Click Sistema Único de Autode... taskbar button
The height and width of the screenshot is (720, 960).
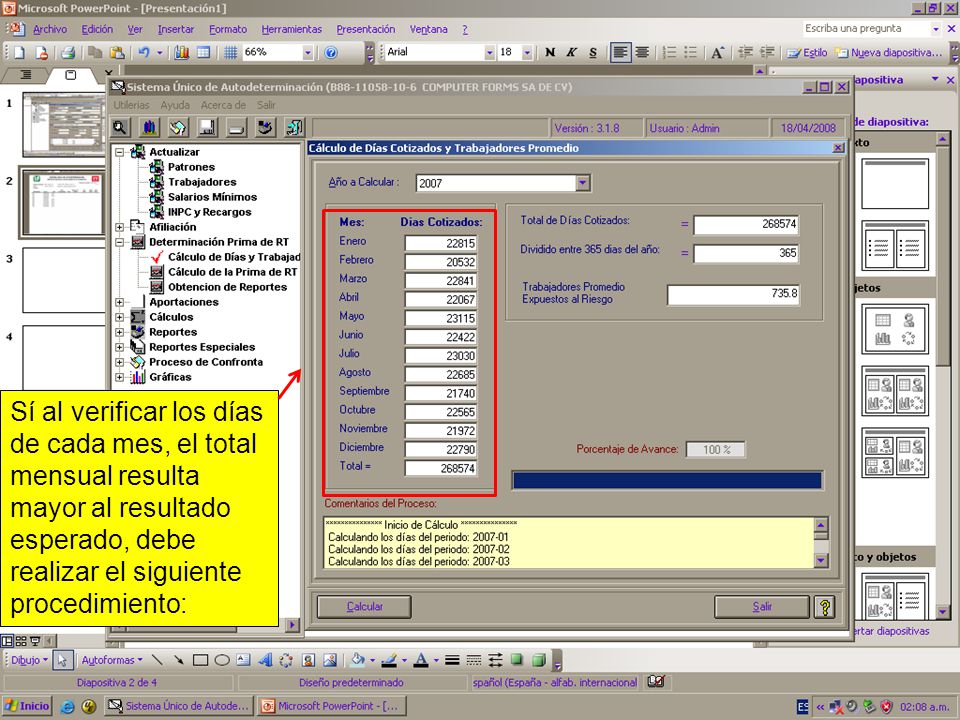179,706
